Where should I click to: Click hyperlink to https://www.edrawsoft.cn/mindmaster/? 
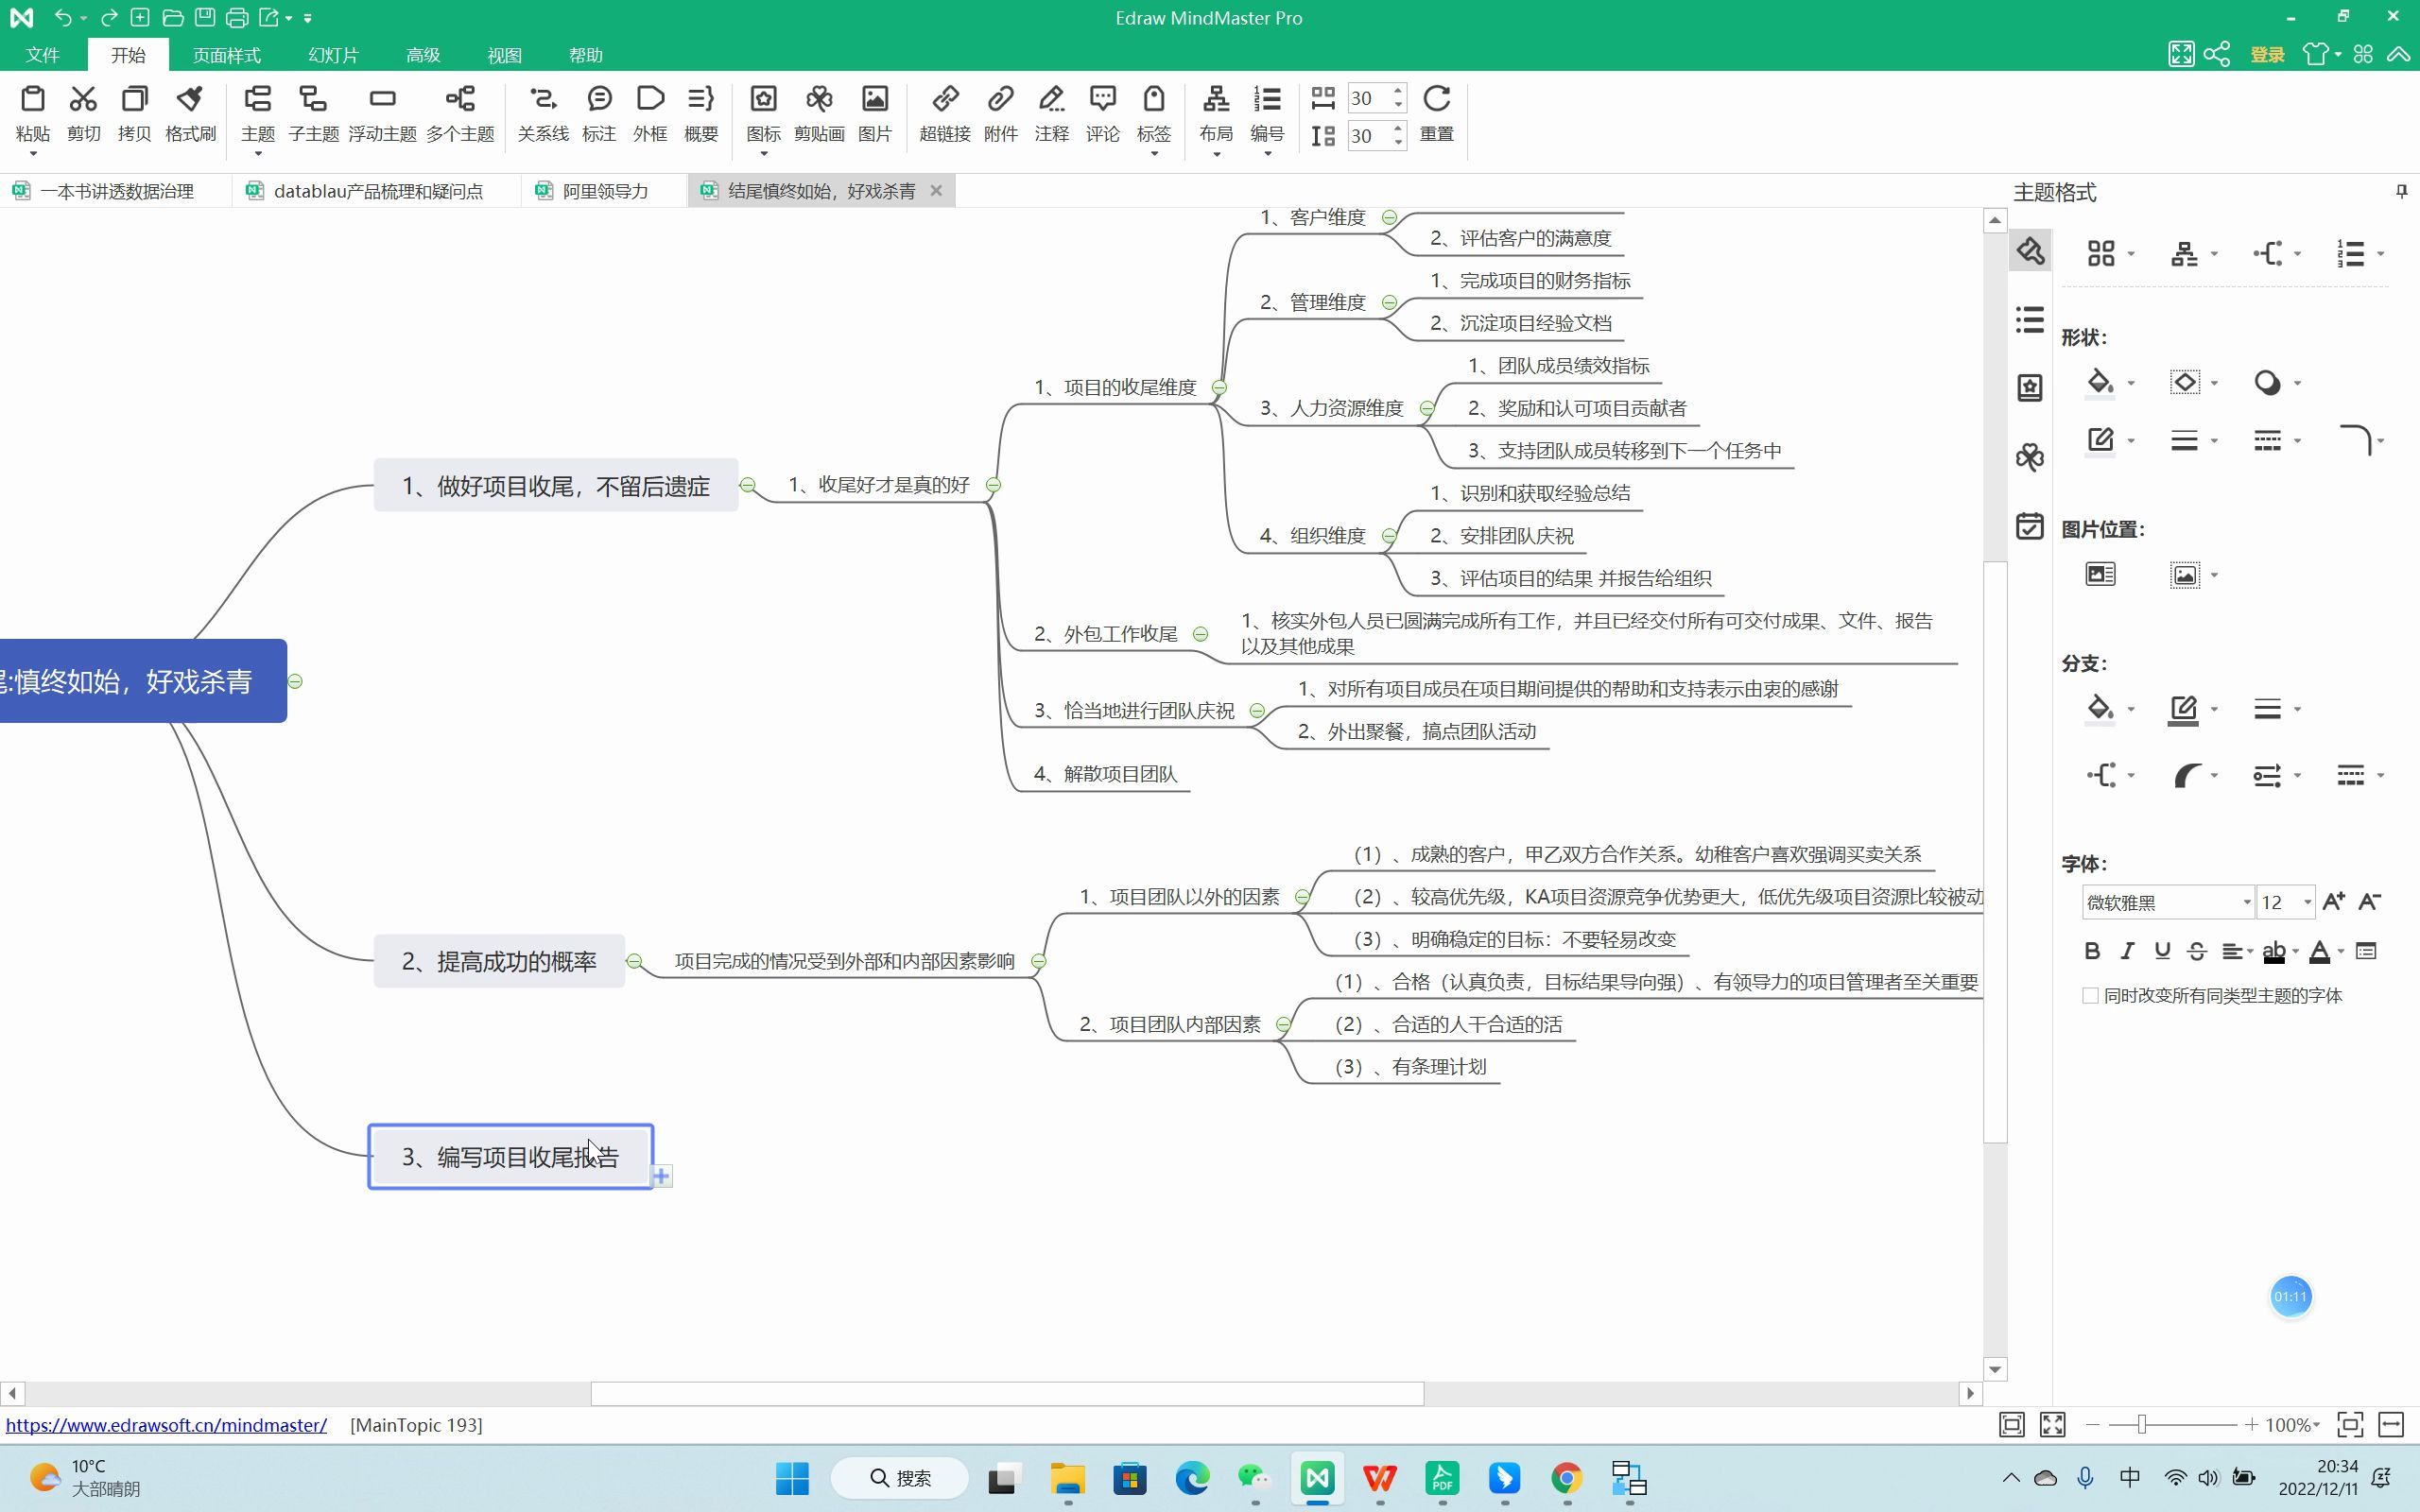point(165,1425)
